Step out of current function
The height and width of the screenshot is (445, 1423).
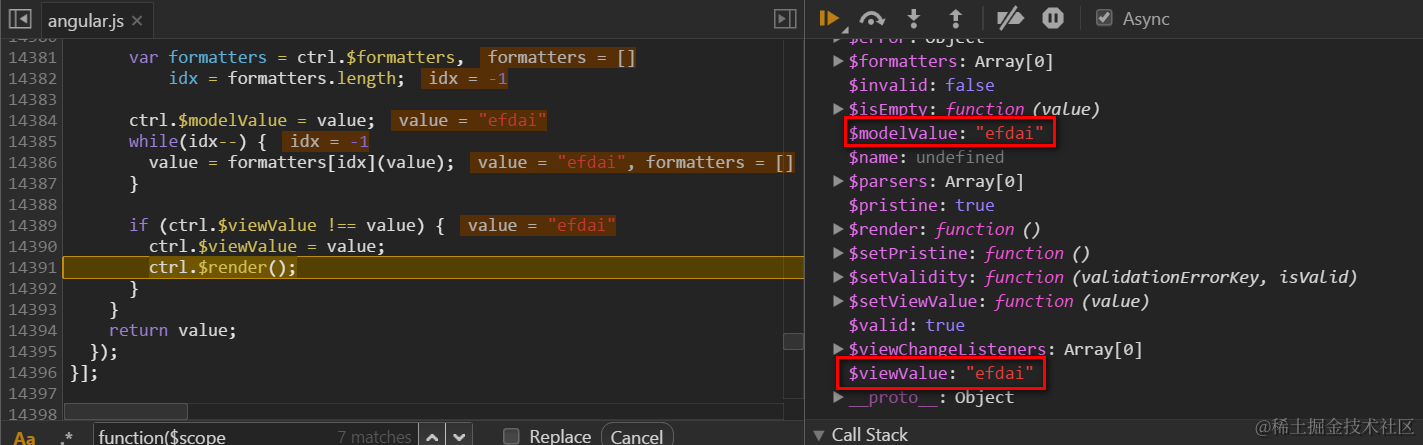click(x=955, y=18)
